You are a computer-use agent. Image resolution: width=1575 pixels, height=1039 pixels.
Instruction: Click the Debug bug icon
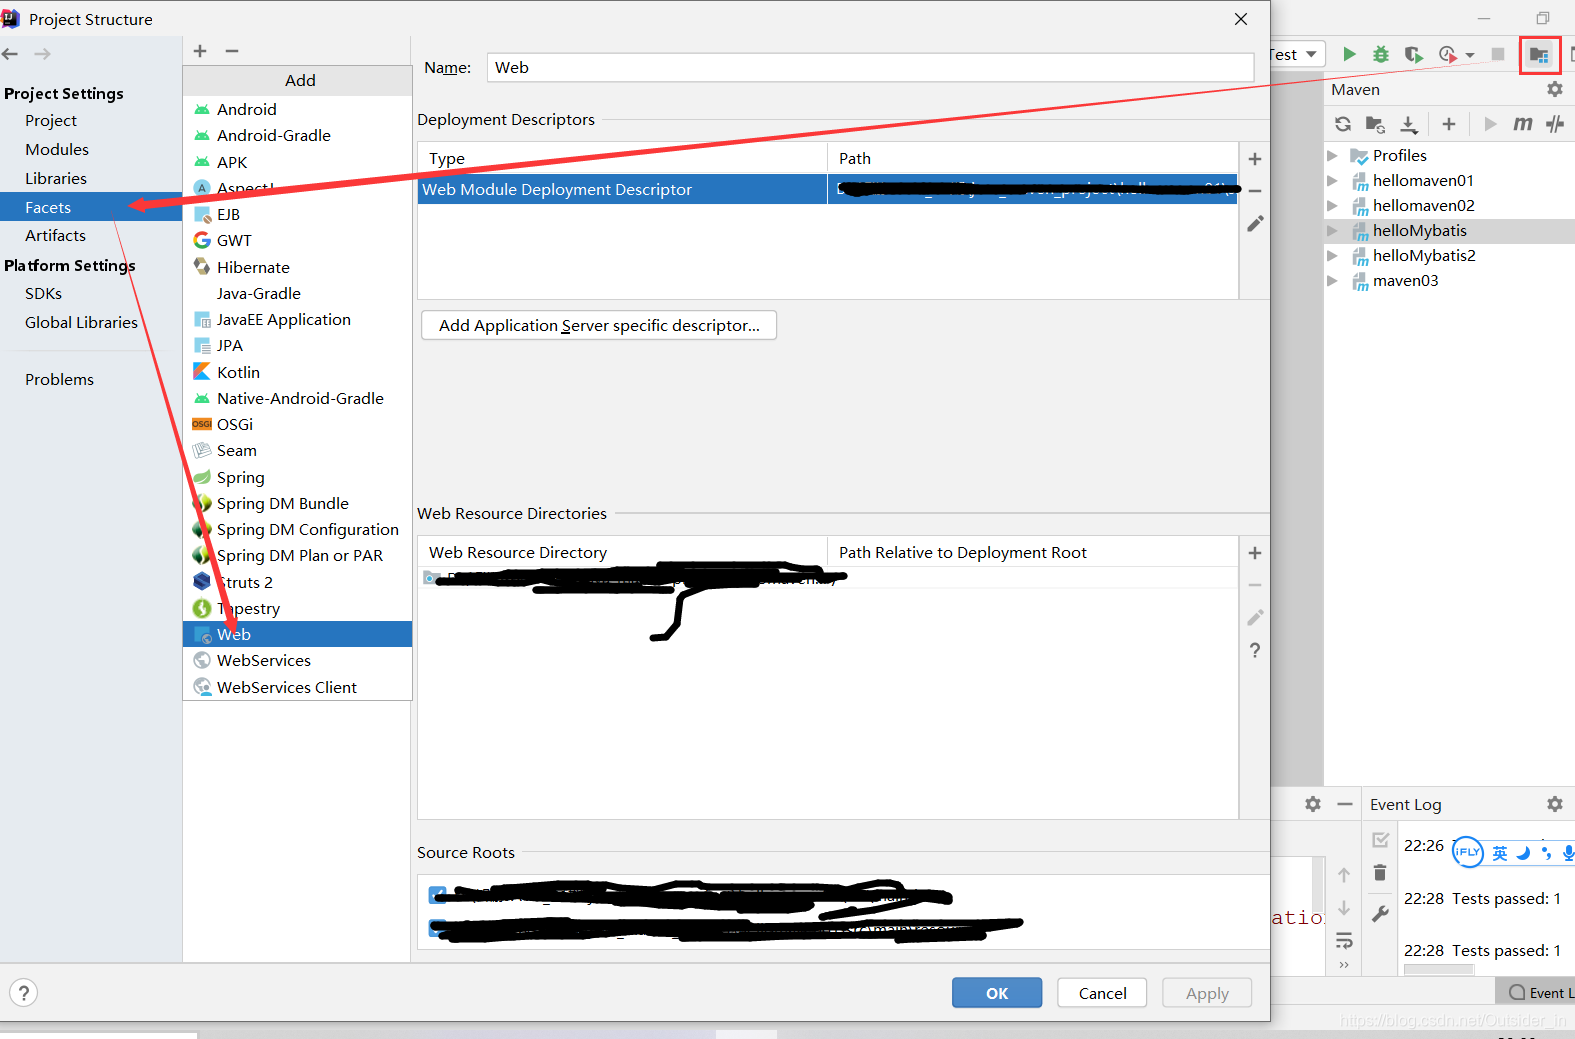pyautogui.click(x=1381, y=54)
